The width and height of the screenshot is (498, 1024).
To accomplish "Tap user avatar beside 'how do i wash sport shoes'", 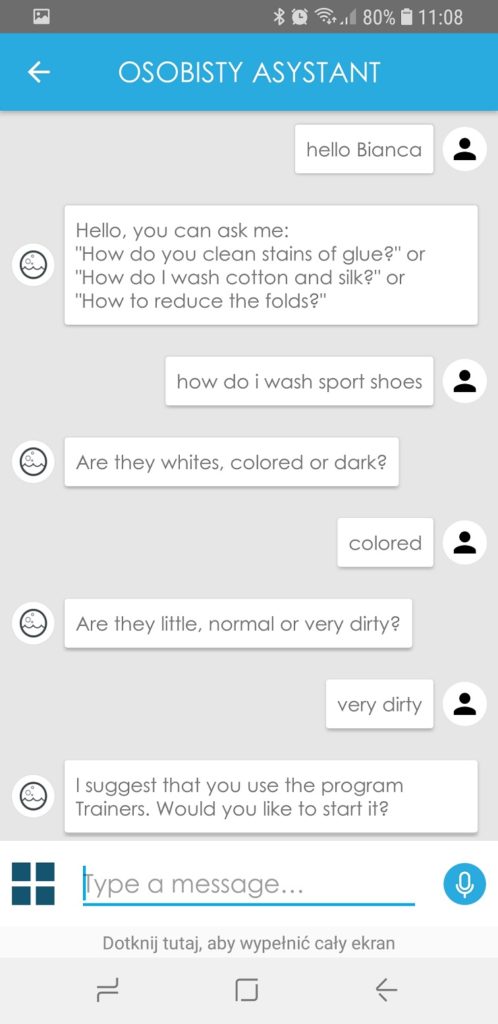I will [465, 381].
